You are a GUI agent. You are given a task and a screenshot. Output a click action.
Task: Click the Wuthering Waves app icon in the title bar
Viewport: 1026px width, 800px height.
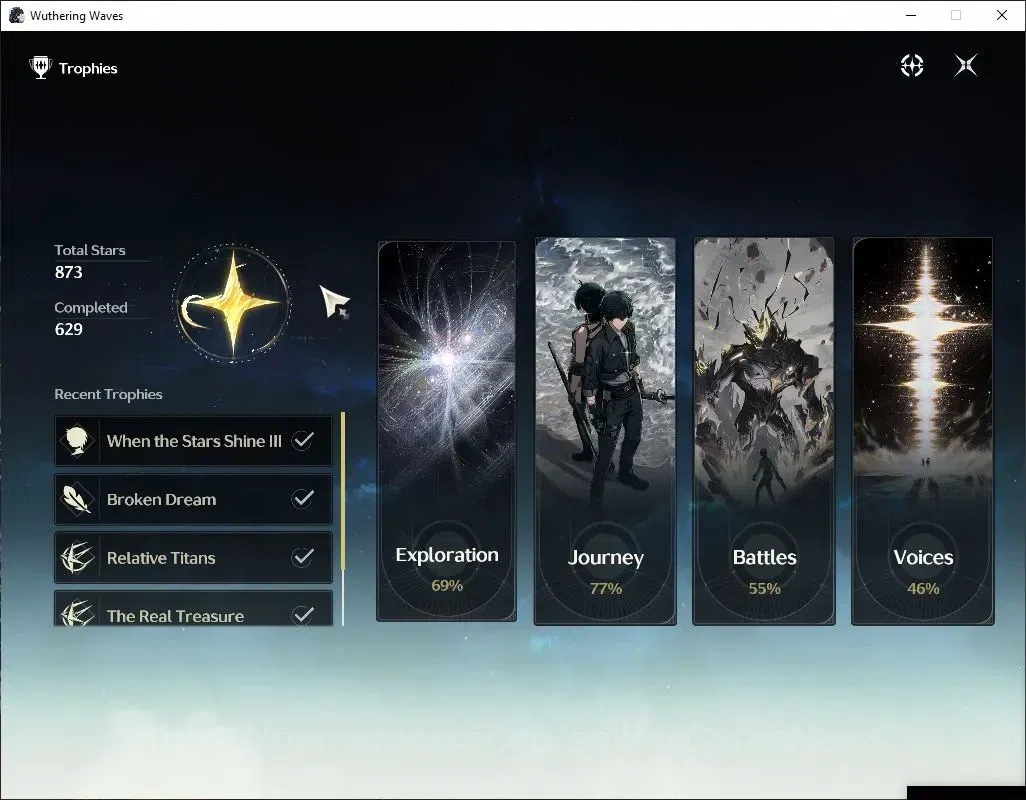pyautogui.click(x=16, y=15)
